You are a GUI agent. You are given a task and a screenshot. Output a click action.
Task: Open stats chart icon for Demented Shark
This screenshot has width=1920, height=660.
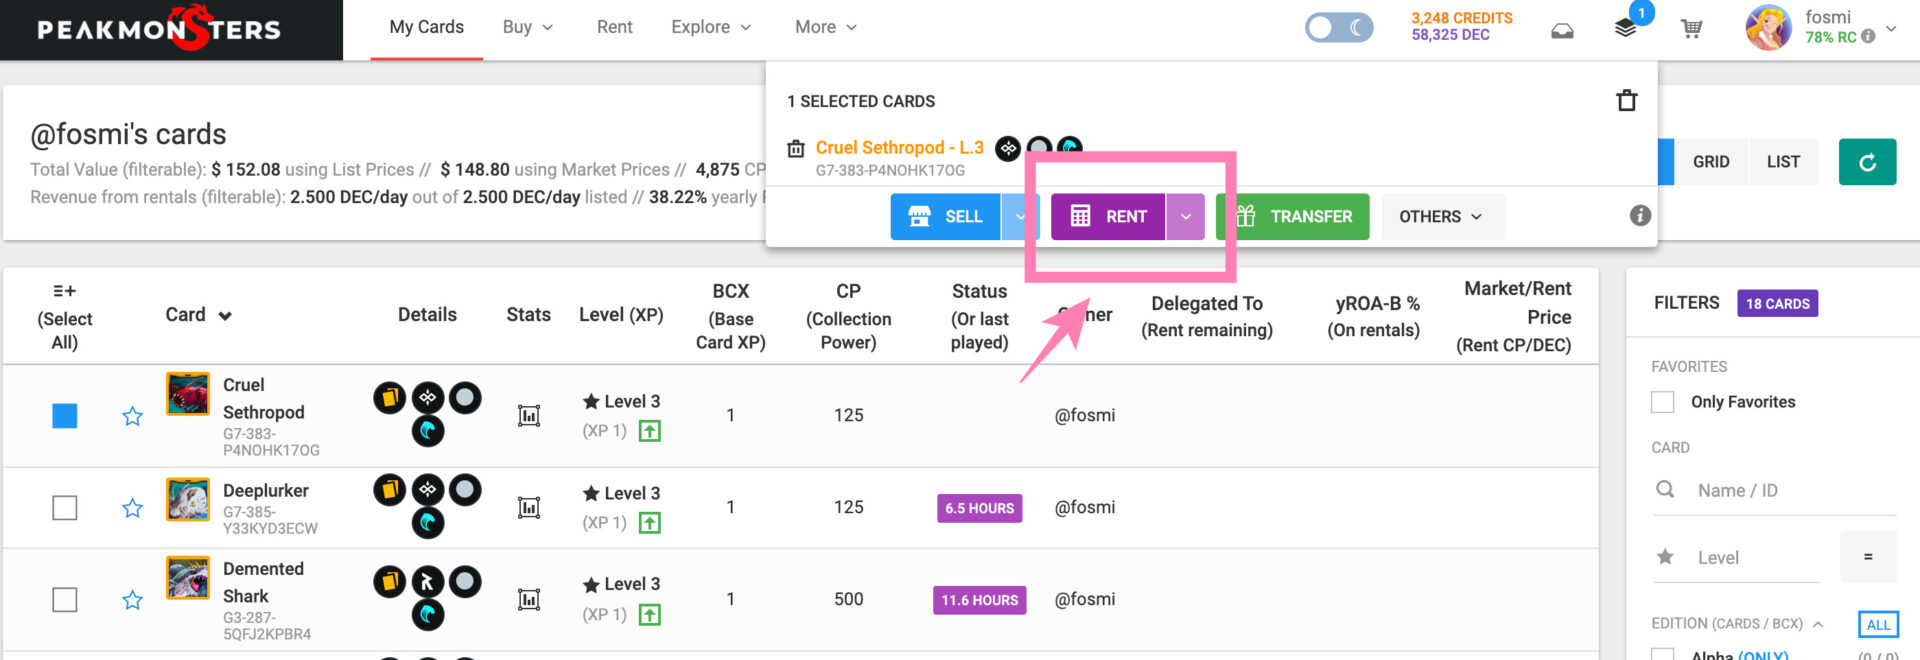pos(529,599)
